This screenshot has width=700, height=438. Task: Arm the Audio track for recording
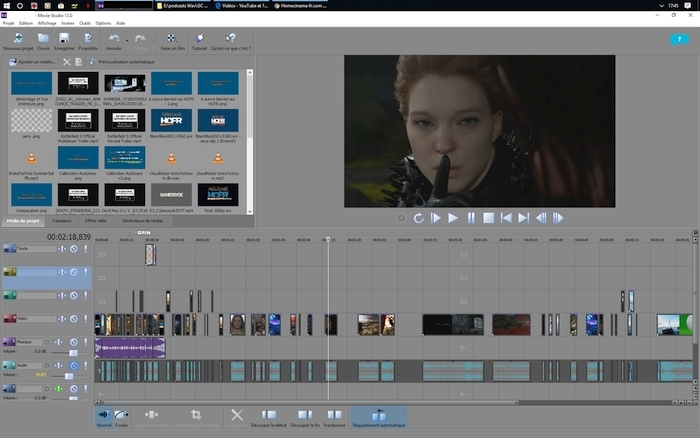pos(46,365)
